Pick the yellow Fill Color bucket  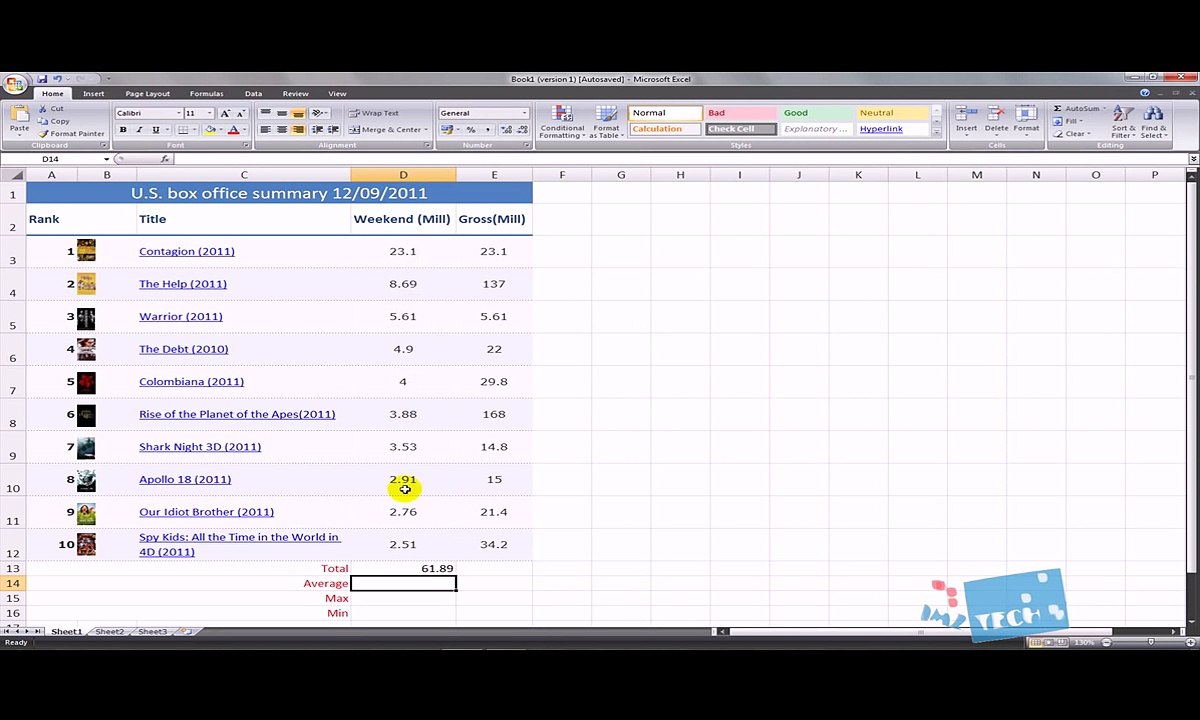[x=210, y=130]
